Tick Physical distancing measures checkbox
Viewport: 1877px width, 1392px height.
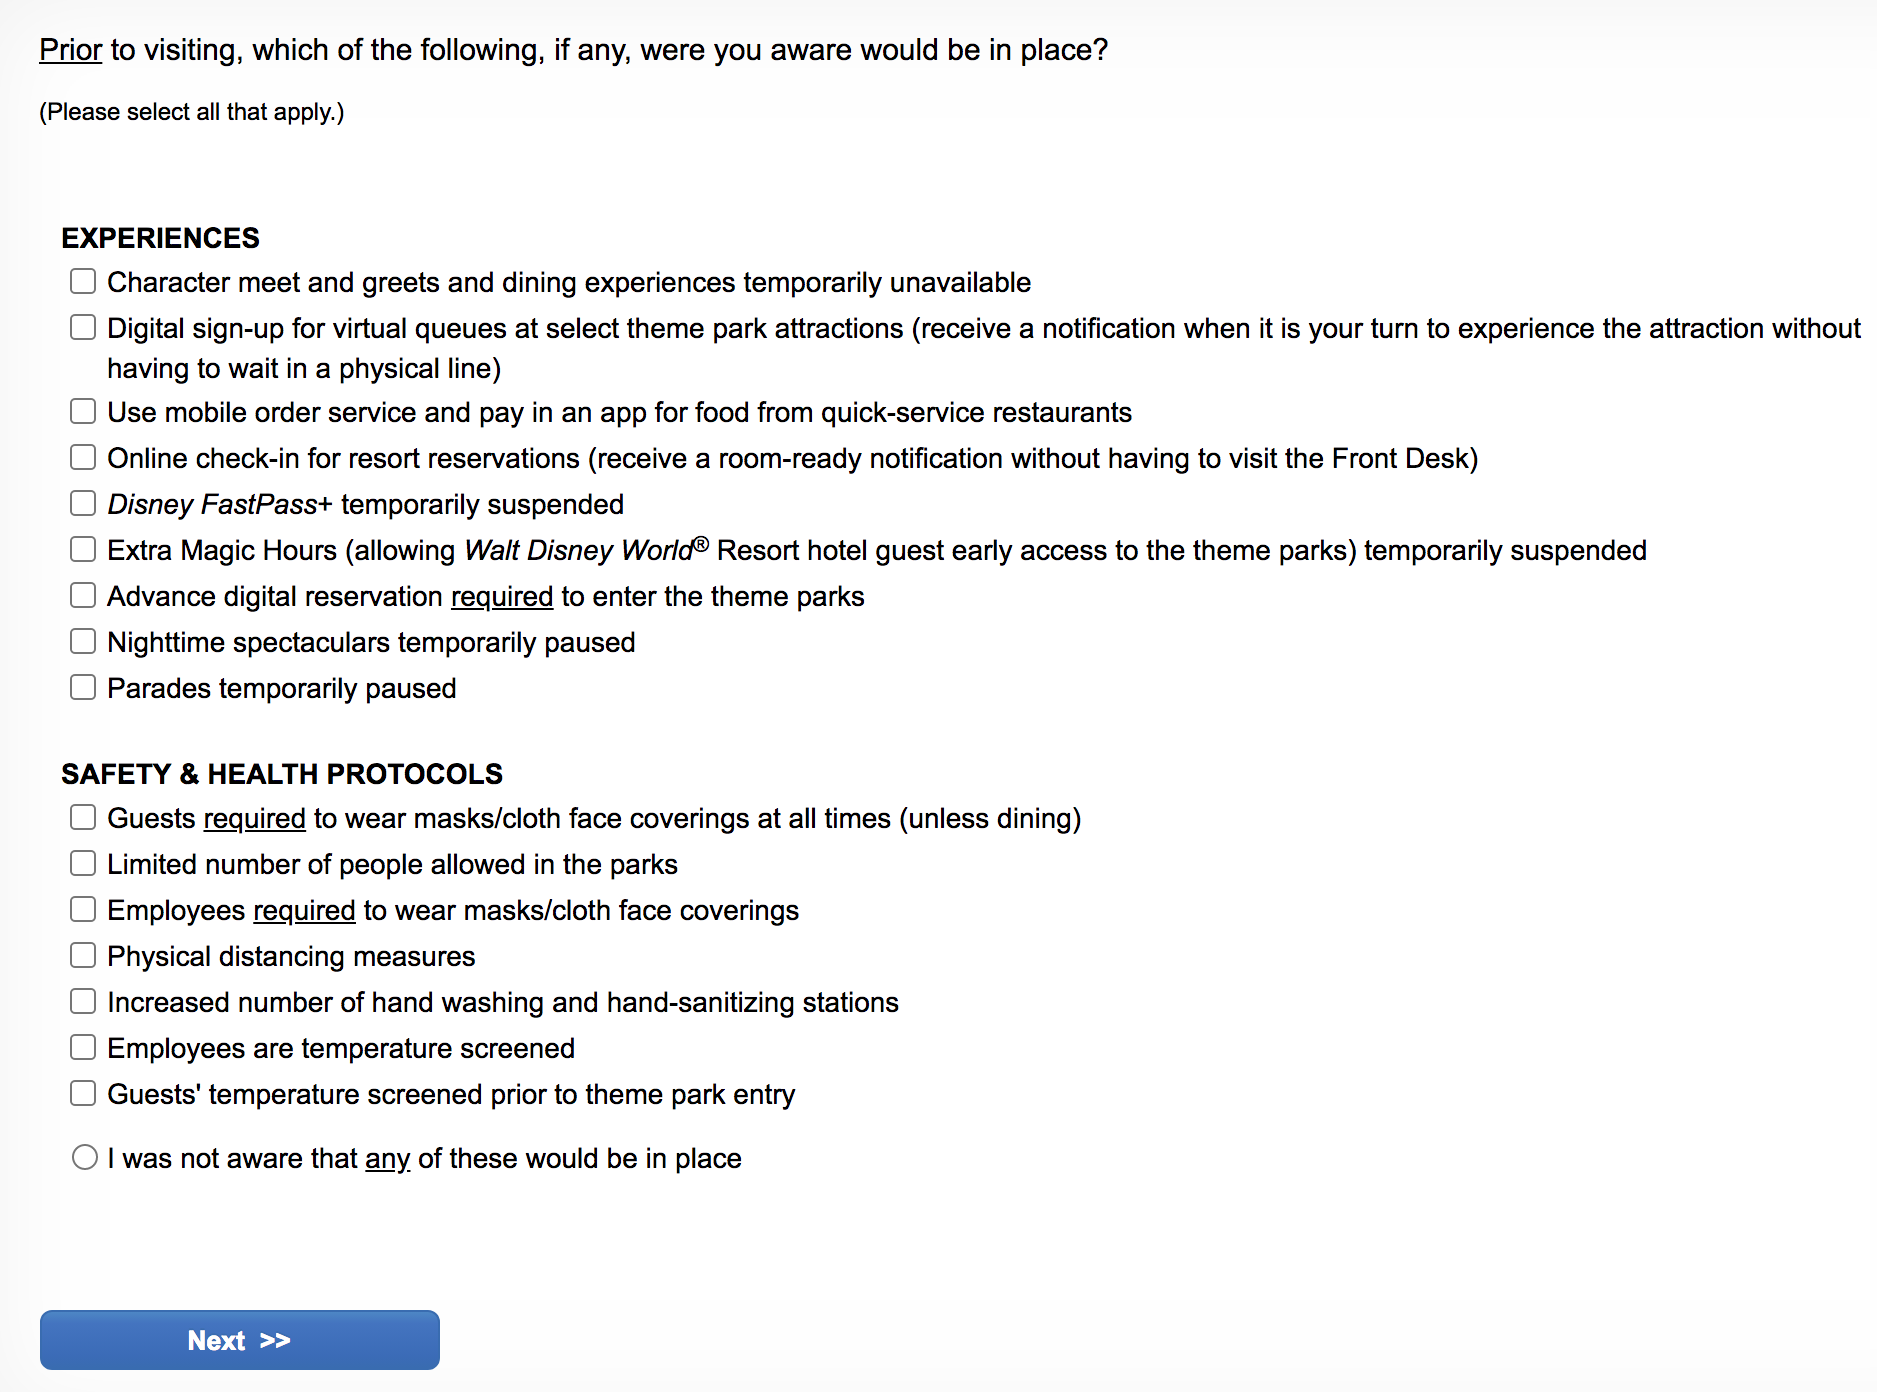coord(83,956)
